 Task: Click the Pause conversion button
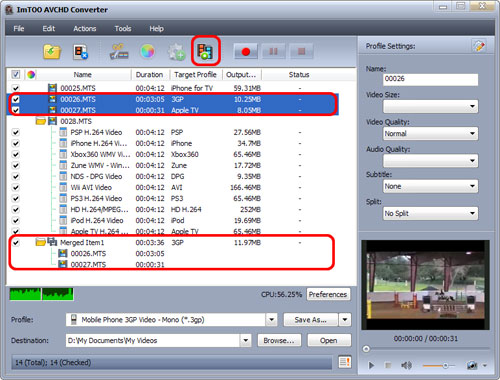[273, 52]
